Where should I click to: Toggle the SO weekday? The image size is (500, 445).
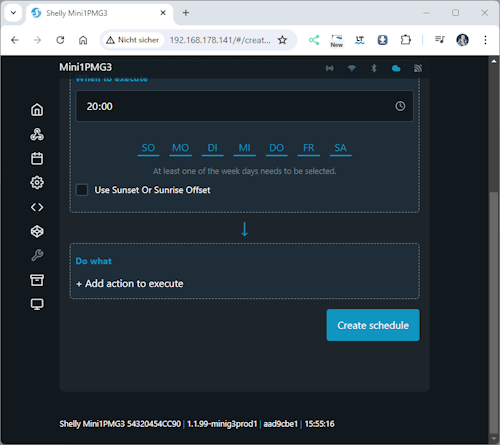(148, 148)
